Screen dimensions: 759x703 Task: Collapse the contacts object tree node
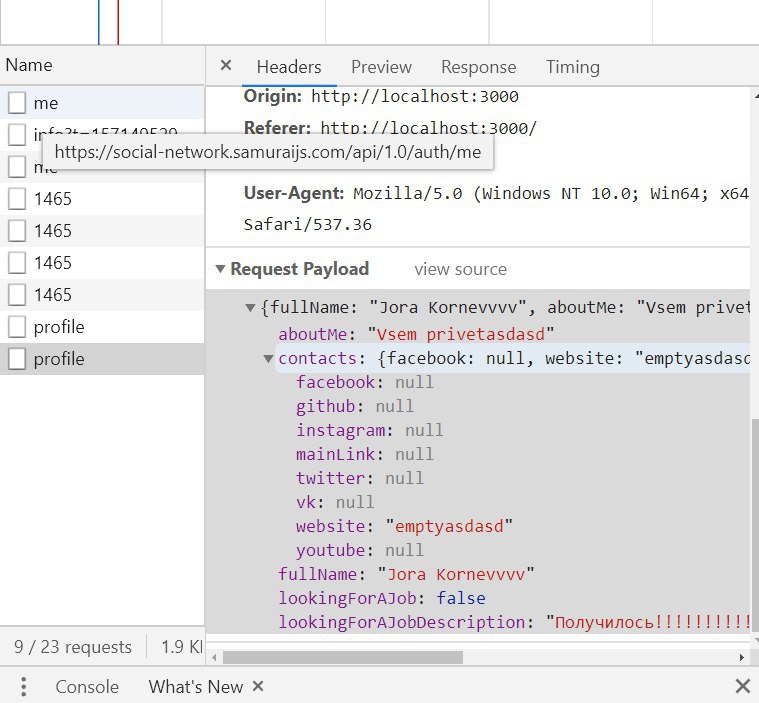pyautogui.click(x=269, y=359)
